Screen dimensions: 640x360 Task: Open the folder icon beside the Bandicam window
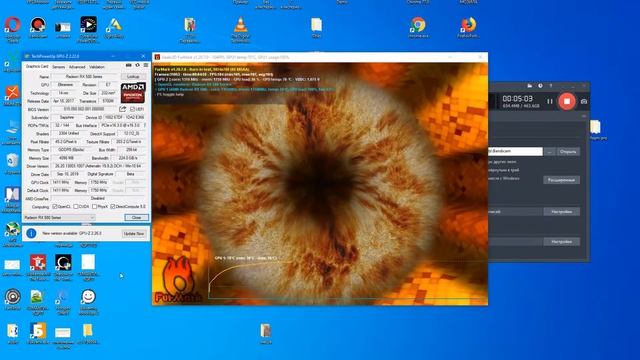(x=596, y=127)
